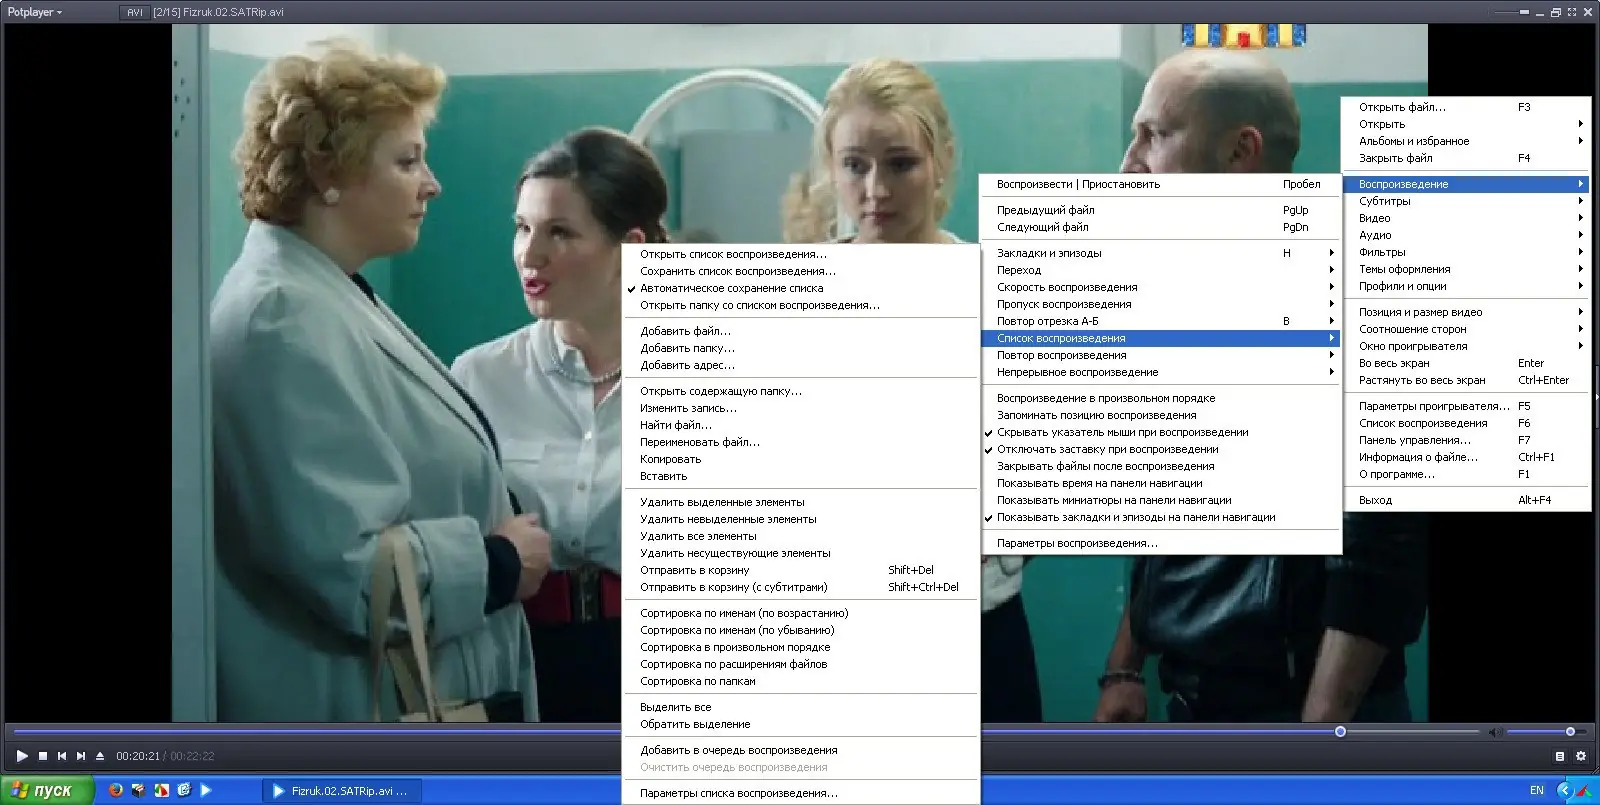Open Информация о файле… menu item
Screen dimensions: 1600x805
point(1466,457)
